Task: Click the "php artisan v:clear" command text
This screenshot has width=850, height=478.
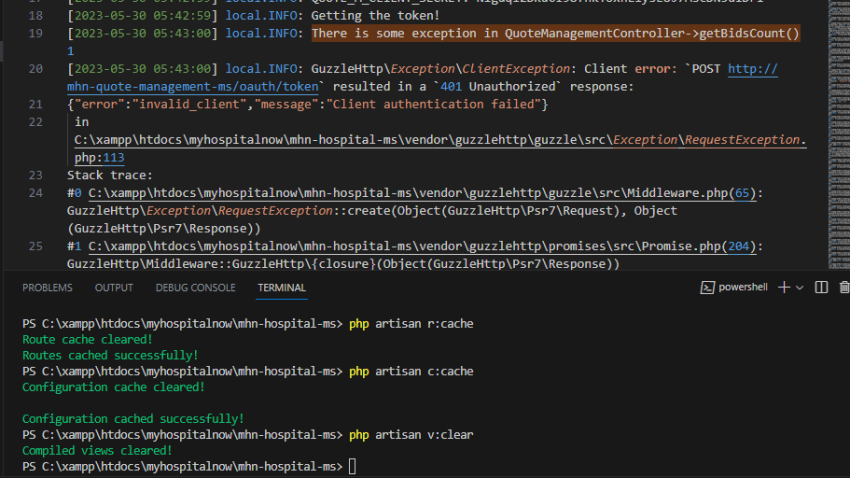Action: (x=411, y=435)
